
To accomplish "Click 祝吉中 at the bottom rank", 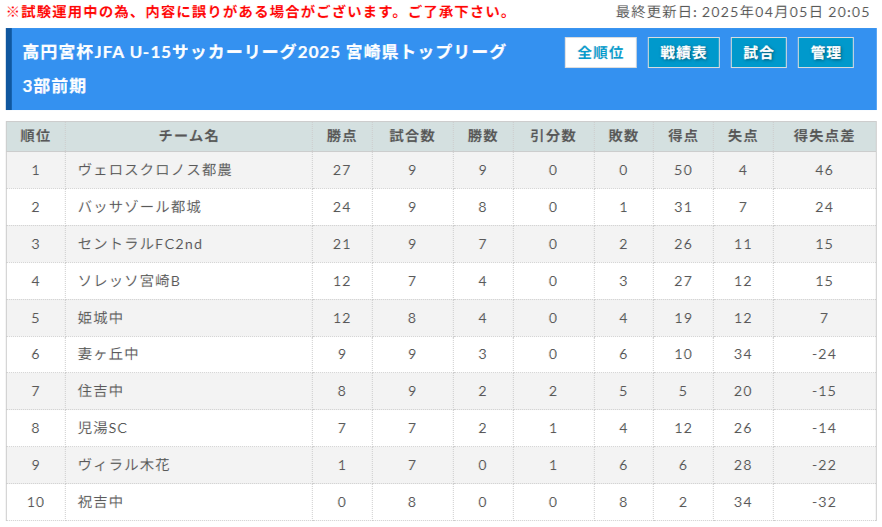I will [x=100, y=502].
